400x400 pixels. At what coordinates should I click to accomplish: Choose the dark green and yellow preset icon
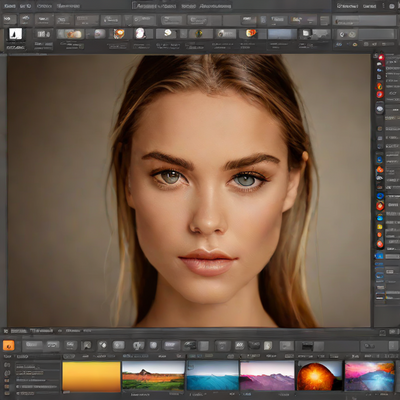click(x=199, y=34)
